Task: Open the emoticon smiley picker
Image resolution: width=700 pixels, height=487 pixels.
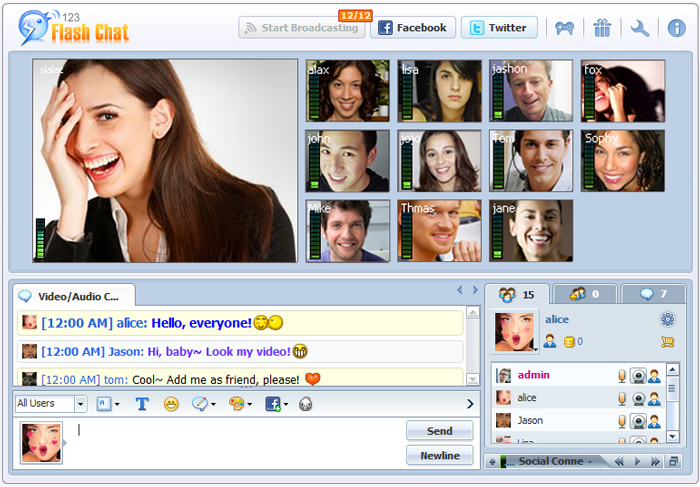Action: click(x=171, y=404)
